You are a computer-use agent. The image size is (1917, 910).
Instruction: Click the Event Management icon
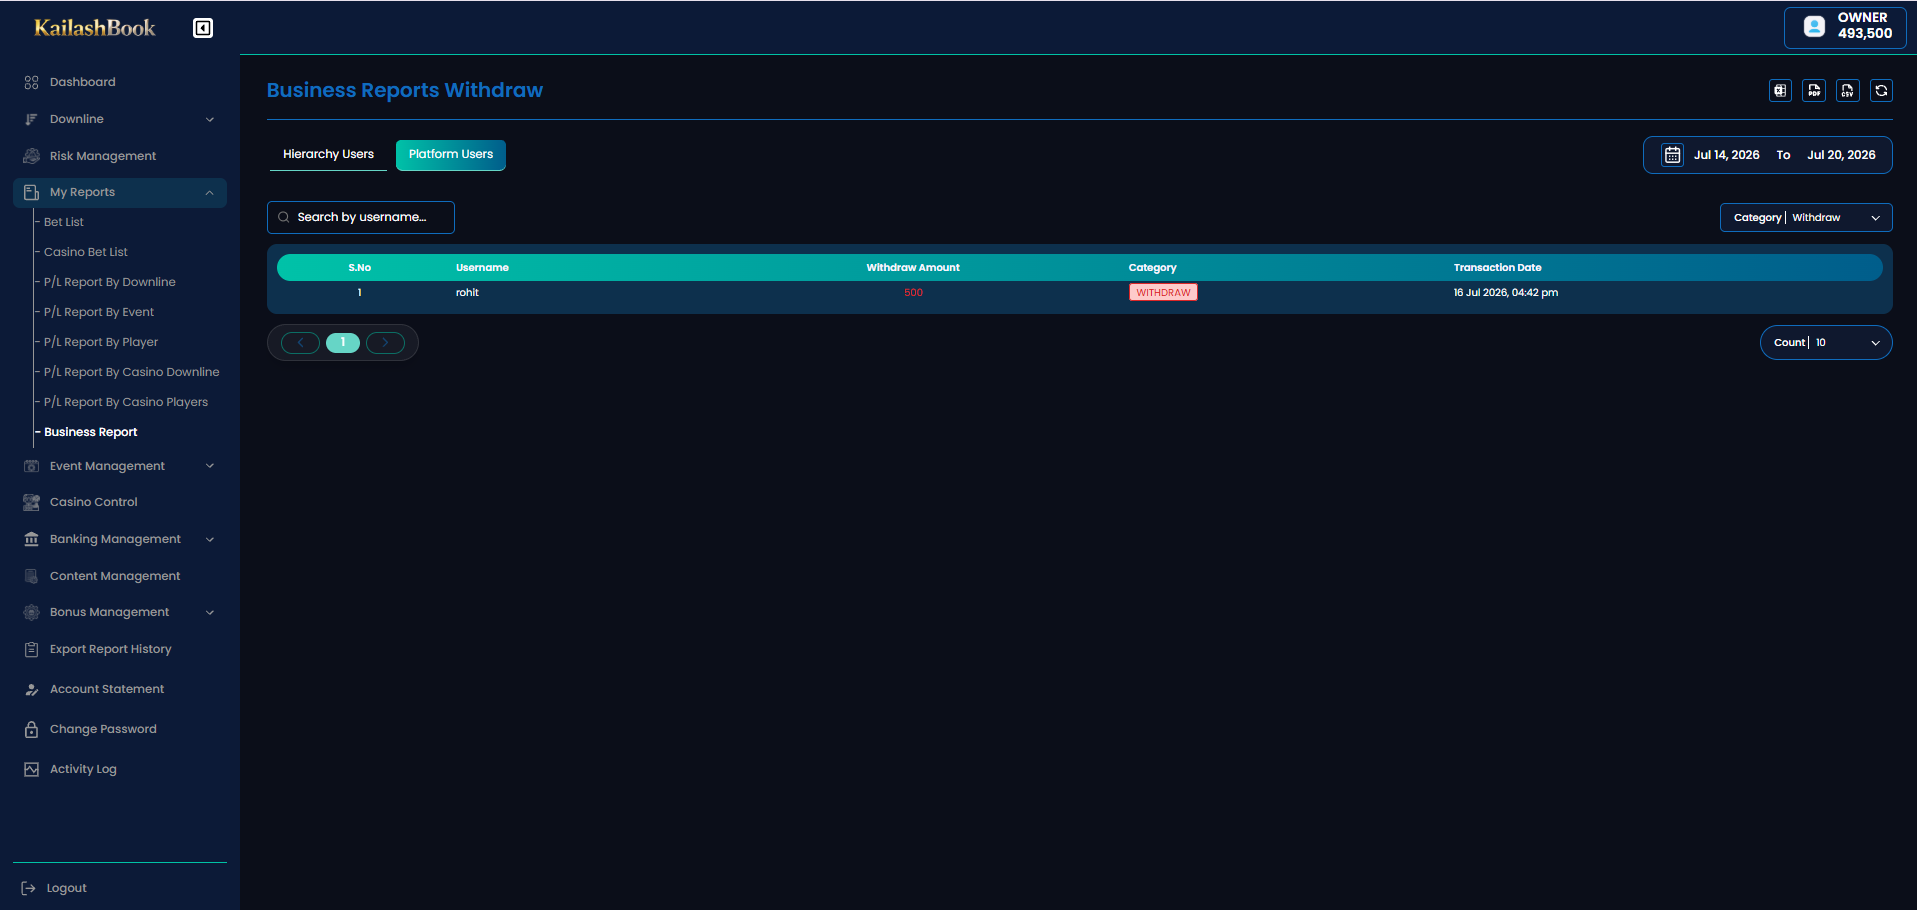(31, 466)
